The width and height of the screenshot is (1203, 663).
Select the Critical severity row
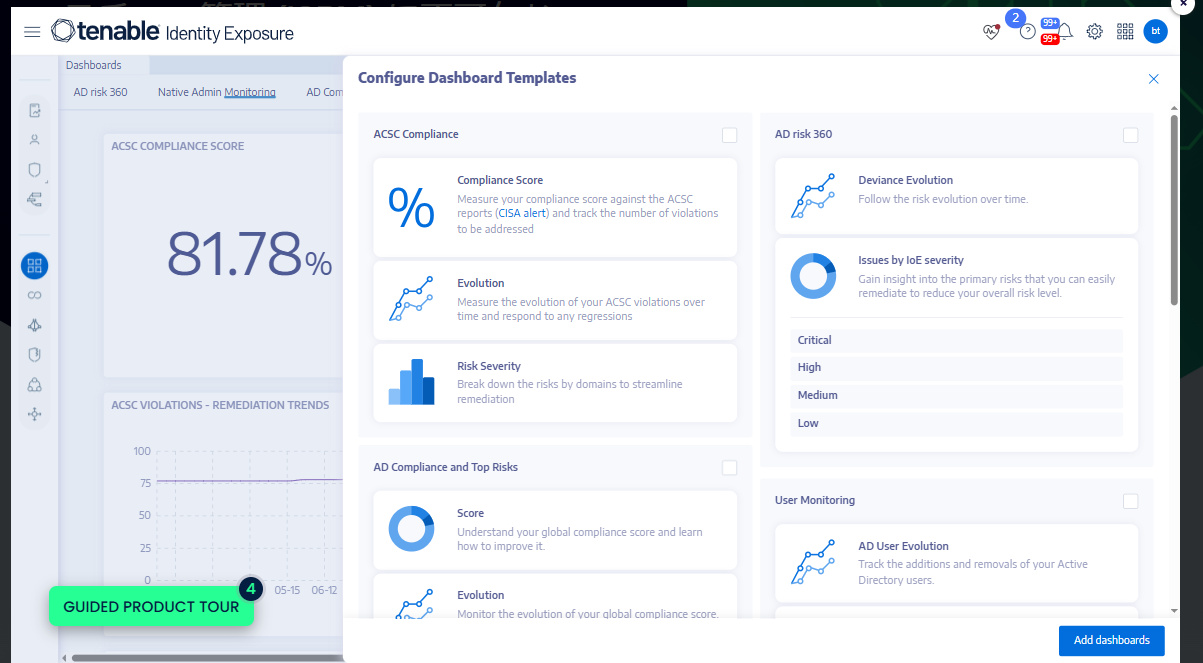click(x=956, y=340)
